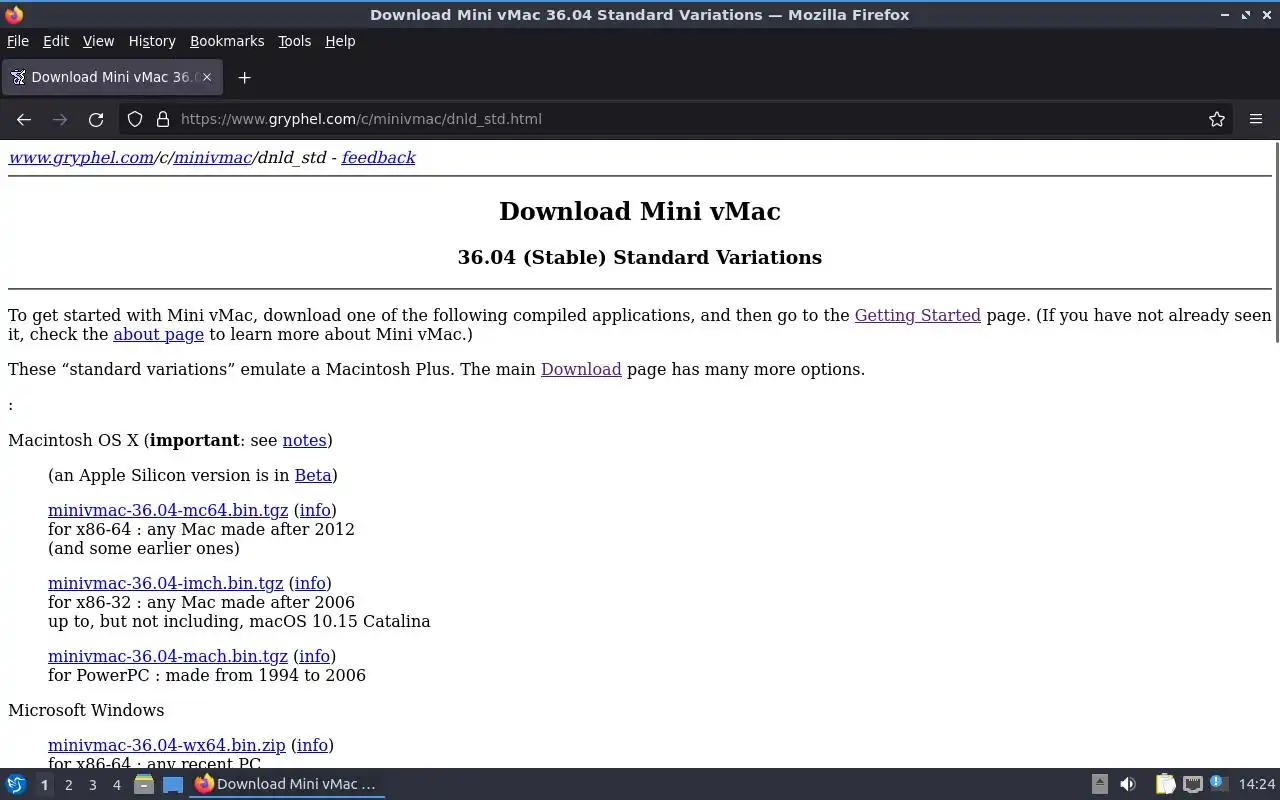
Task: Open the Beta link for Apple Silicon
Action: (x=313, y=475)
